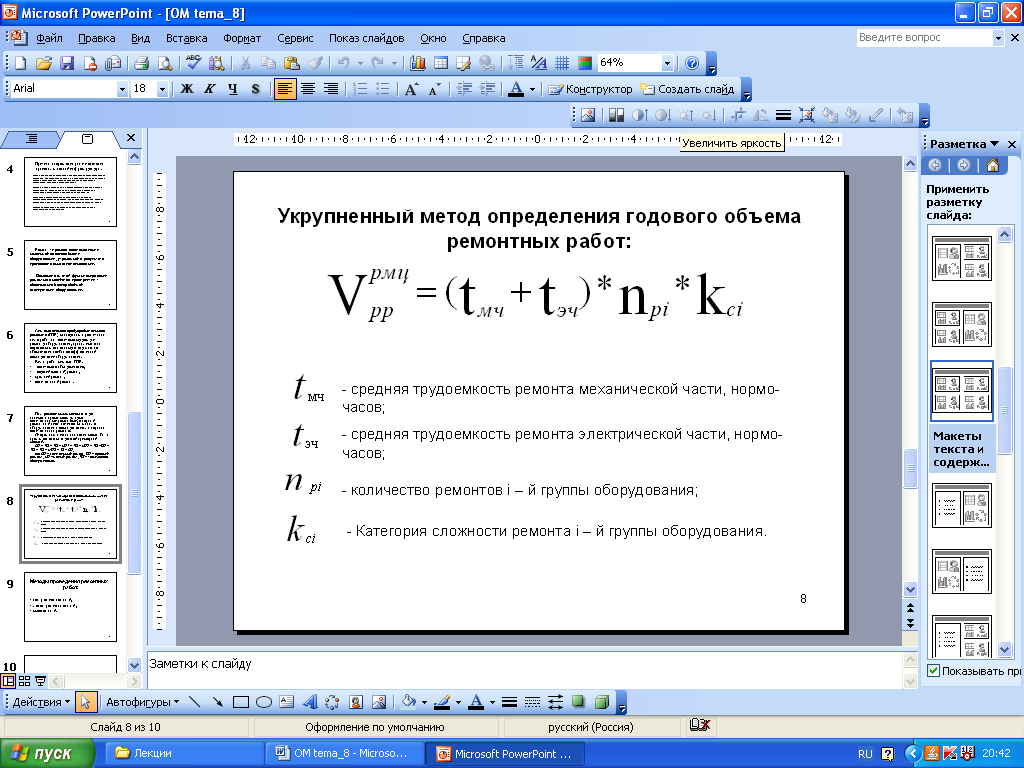This screenshot has height=768, width=1024.
Task: Run the spell check (ABC icon)
Action: [x=193, y=63]
